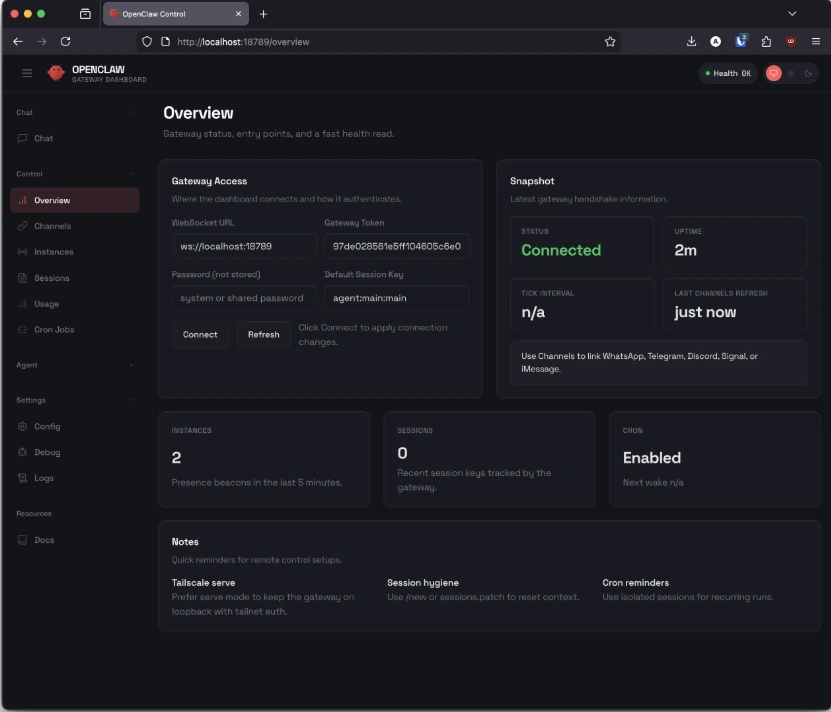This screenshot has height=712, width=831.
Task: Switch to dark theme with the moon toggle
Action: coord(808,73)
